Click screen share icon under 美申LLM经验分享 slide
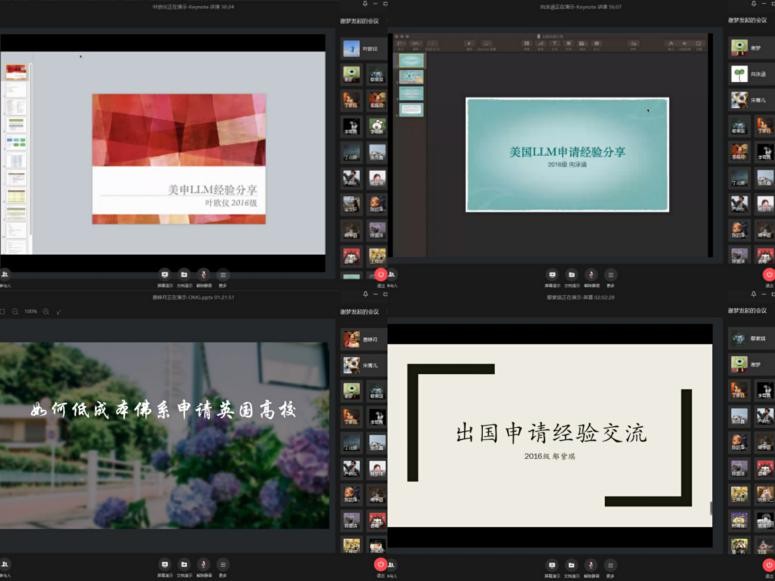Screen dimensions: 775x581 coord(164,273)
